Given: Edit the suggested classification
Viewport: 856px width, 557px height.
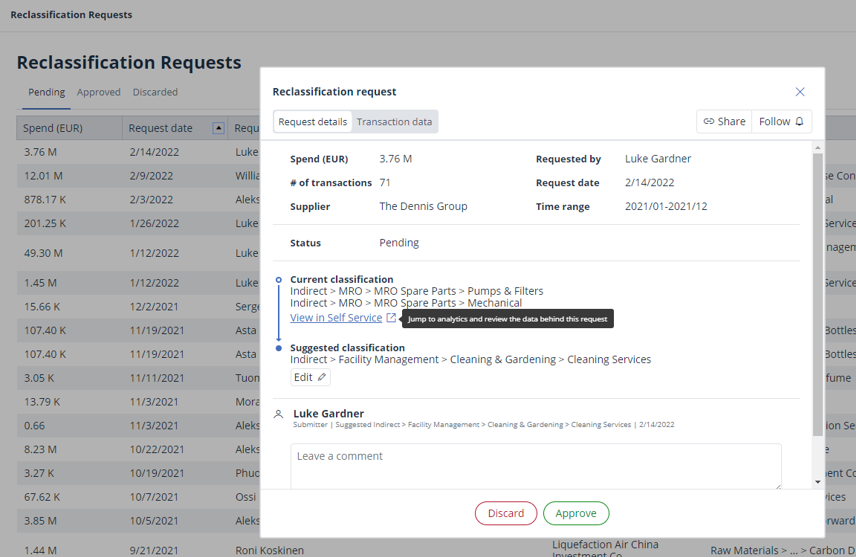Looking at the screenshot, I should tap(310, 377).
